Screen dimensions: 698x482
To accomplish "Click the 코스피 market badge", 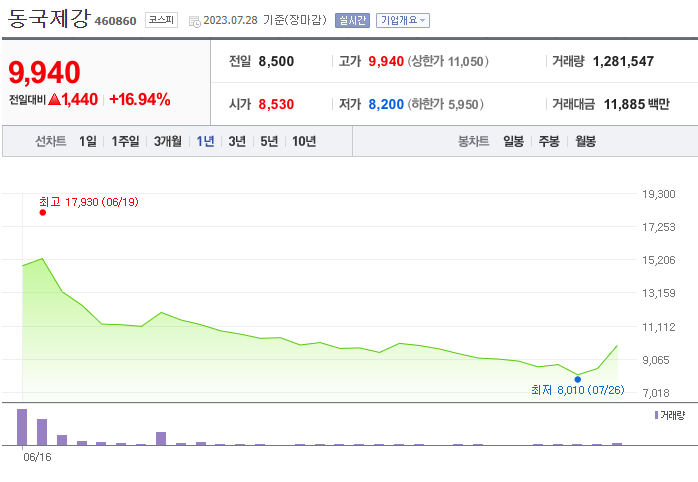I will [161, 20].
